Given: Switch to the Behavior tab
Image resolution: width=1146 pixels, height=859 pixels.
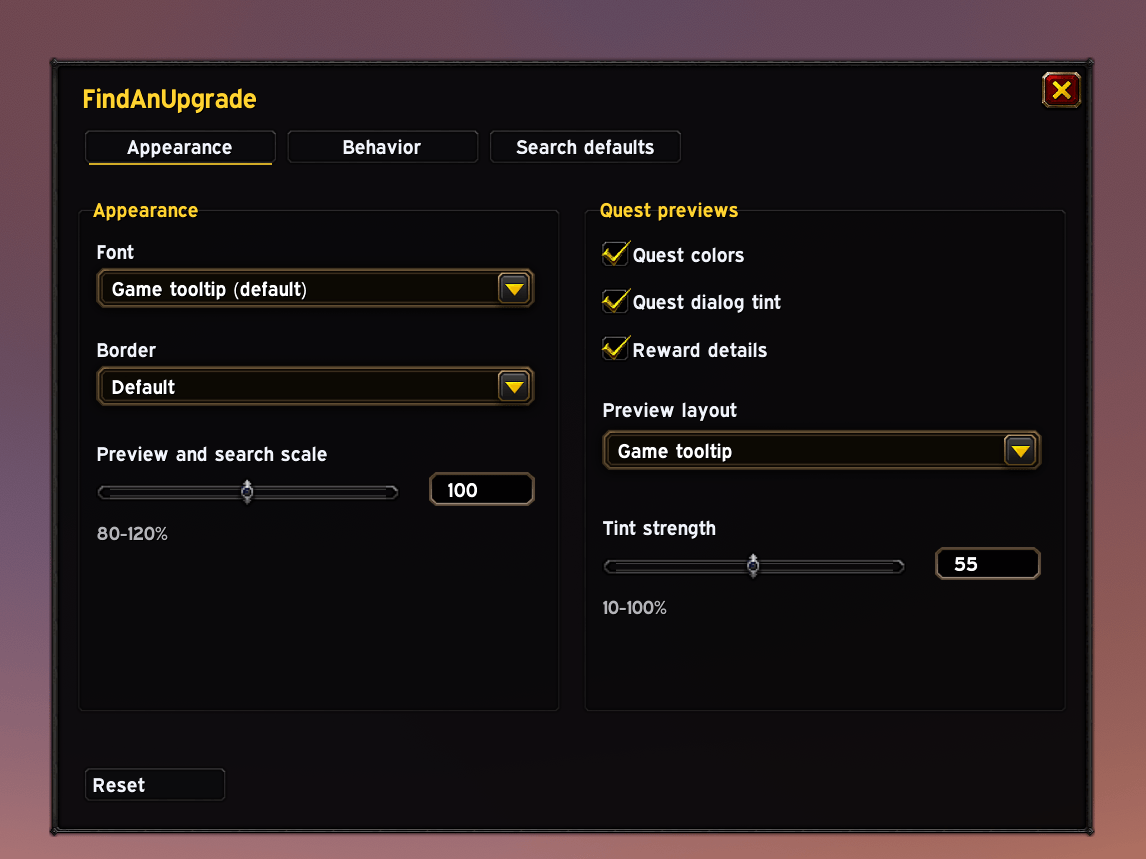Looking at the screenshot, I should coord(382,148).
